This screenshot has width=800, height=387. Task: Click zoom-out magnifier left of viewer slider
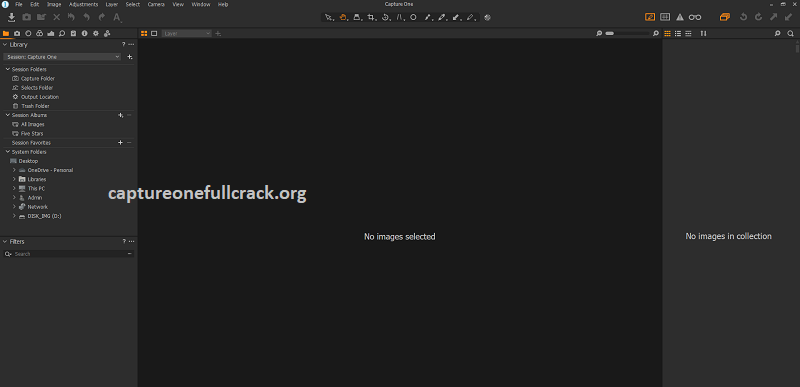tap(599, 34)
